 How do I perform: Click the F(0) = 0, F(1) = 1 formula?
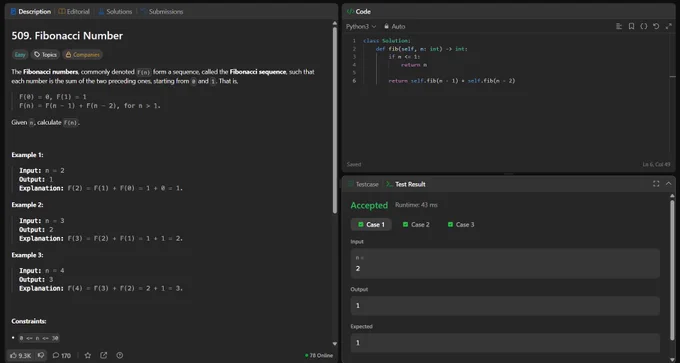pos(52,97)
